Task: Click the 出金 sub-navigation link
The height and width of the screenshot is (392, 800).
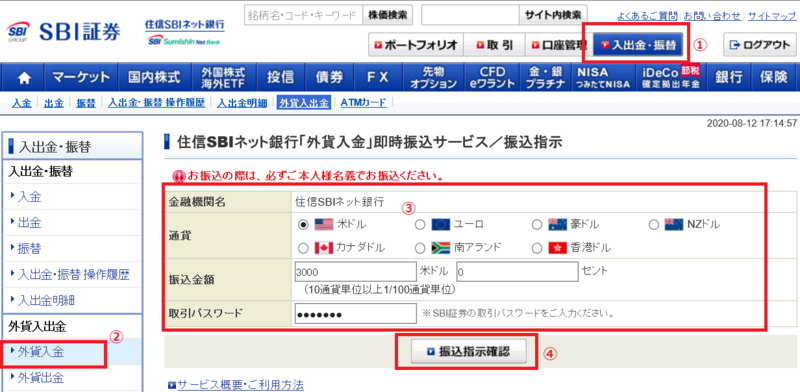Action: (54, 103)
